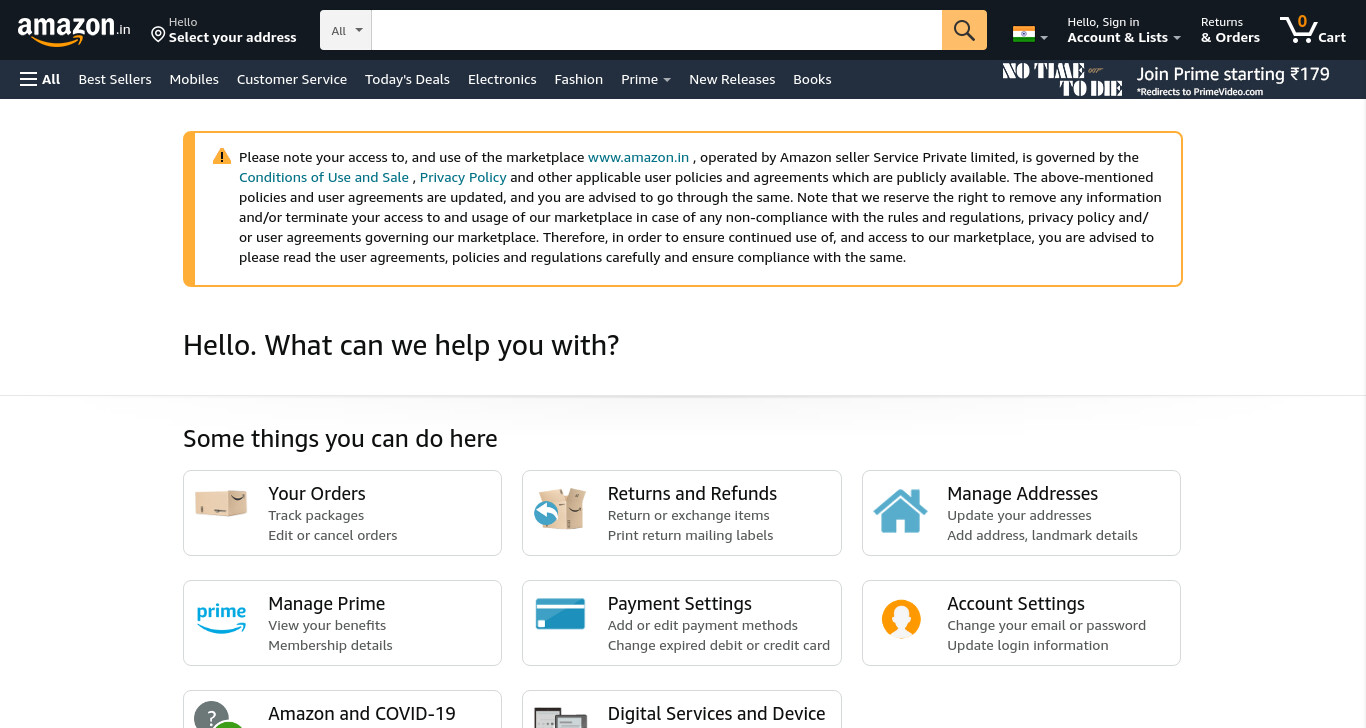This screenshot has width=1366, height=728.
Task: Click the warning triangle in notice
Action: point(222,156)
